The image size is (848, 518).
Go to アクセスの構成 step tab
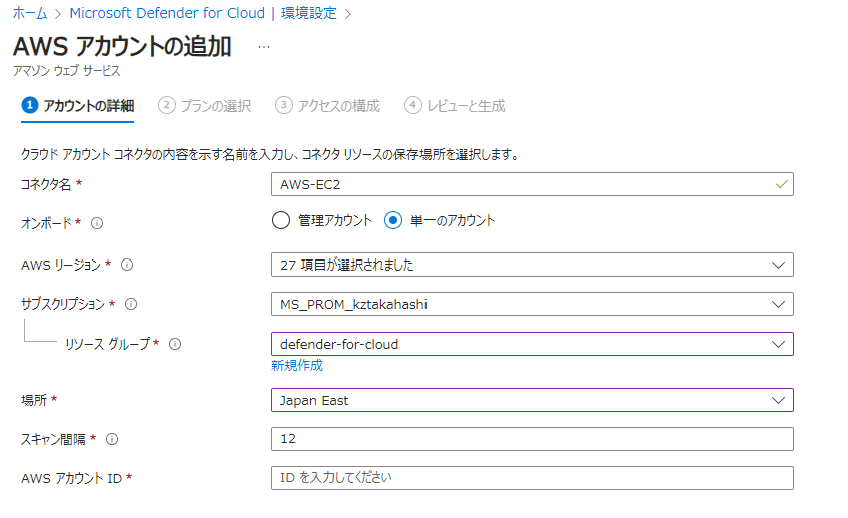[x=329, y=105]
